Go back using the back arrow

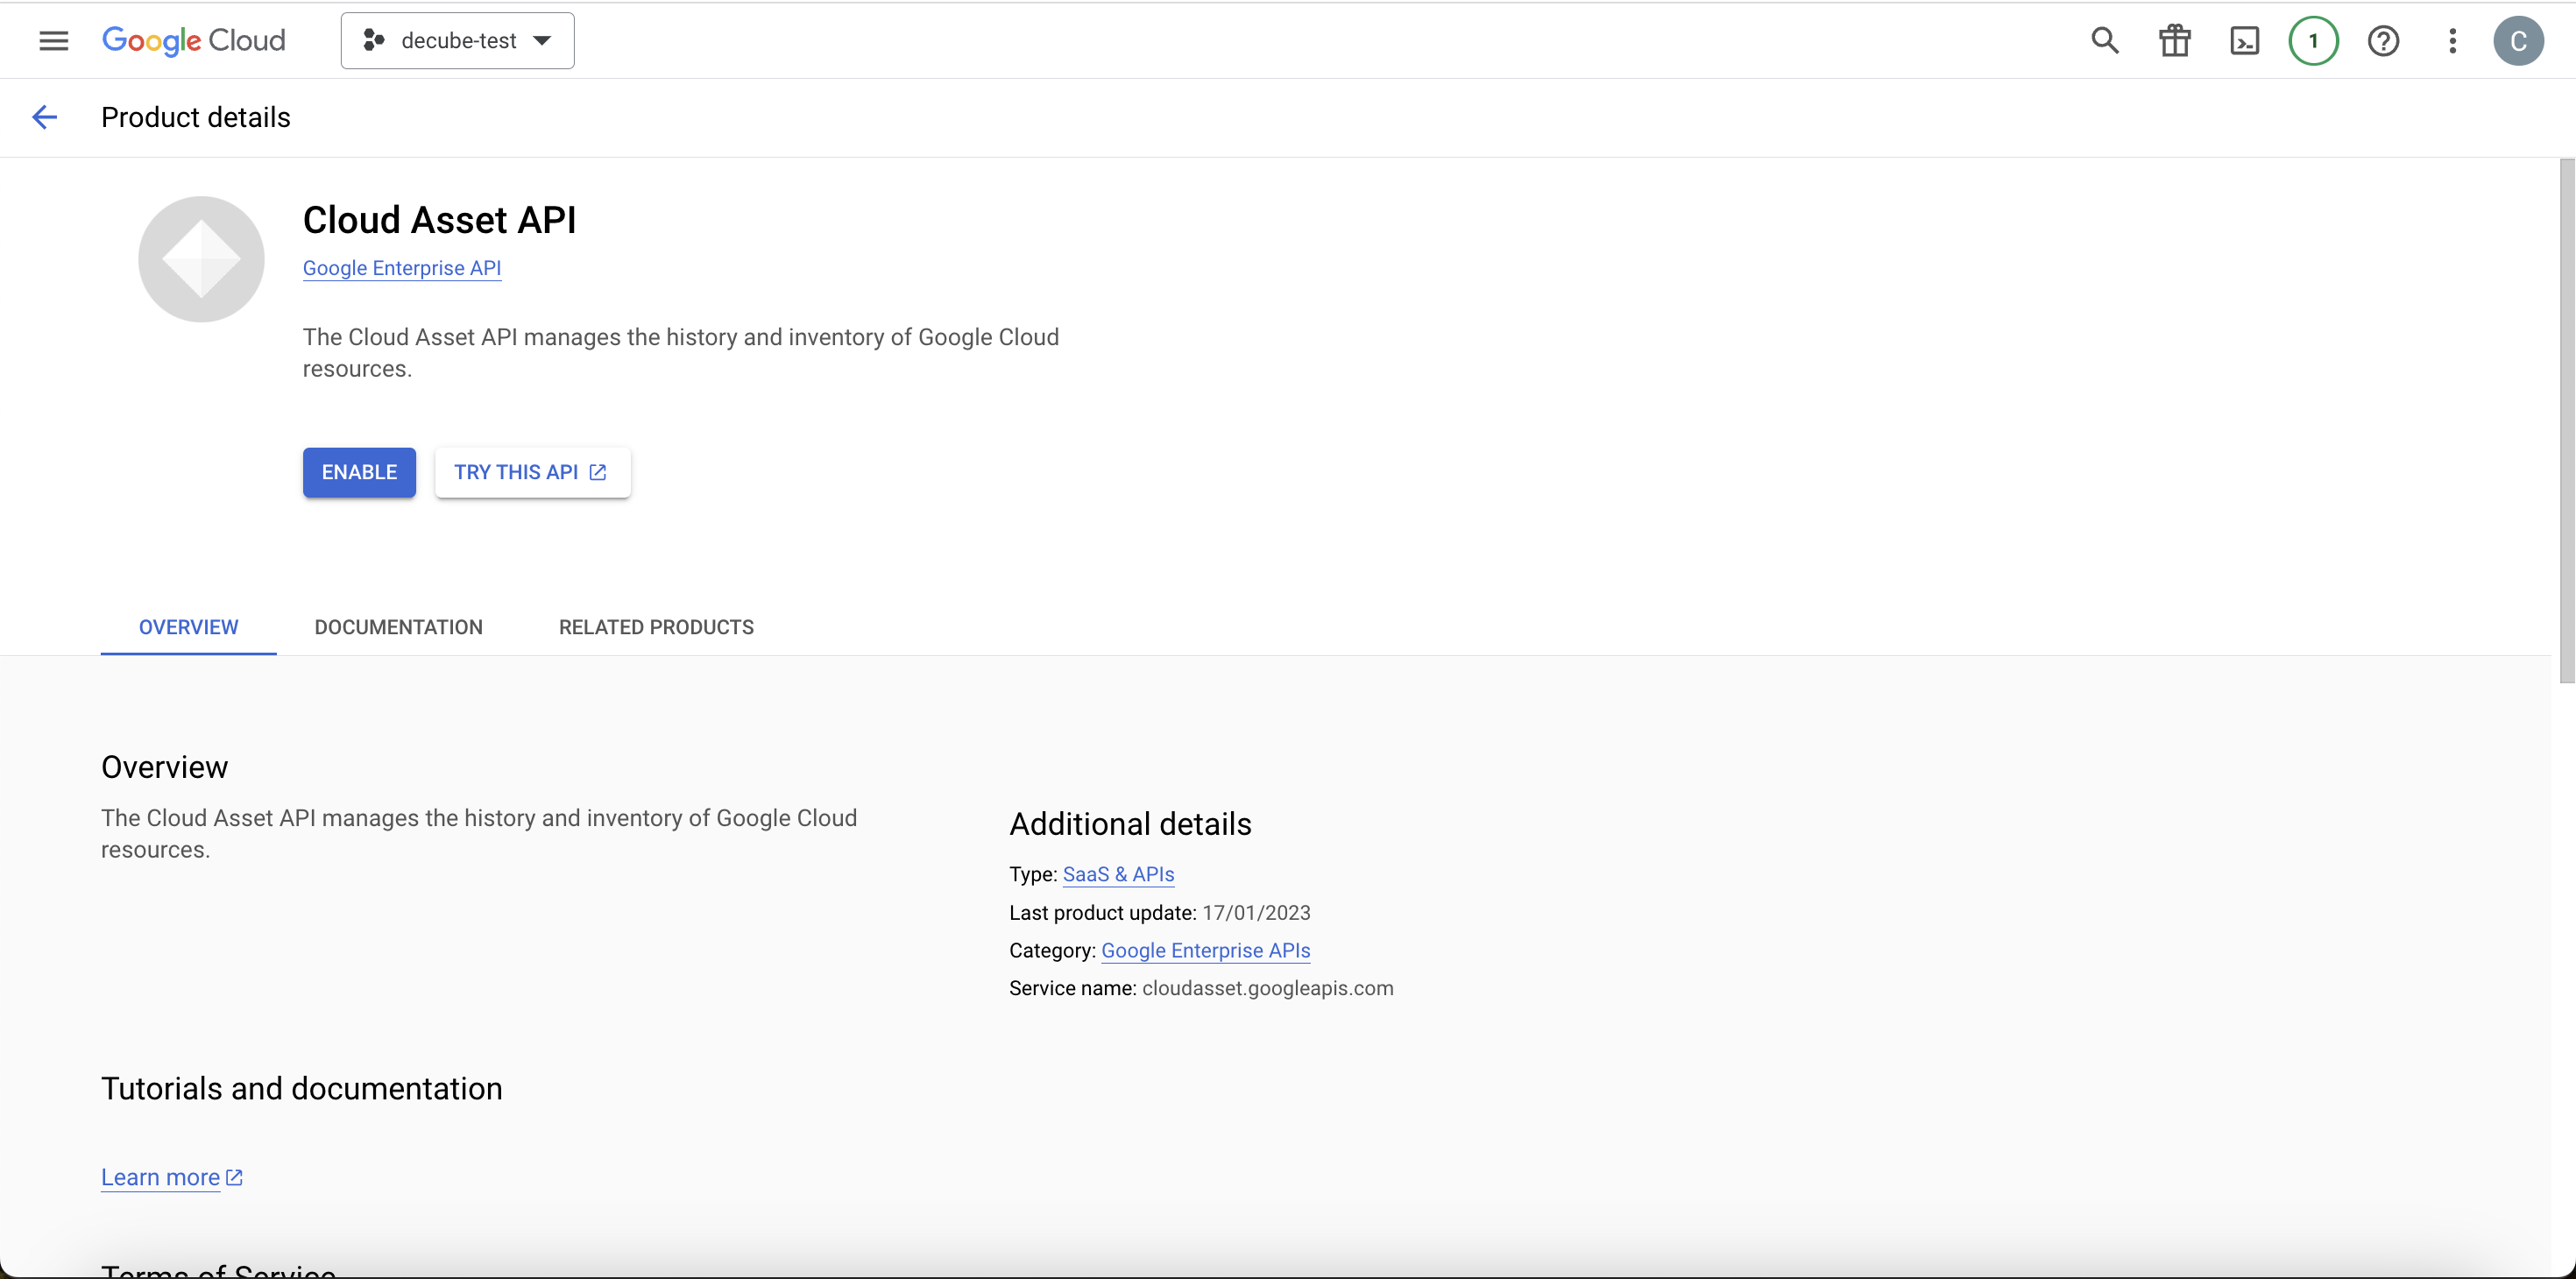(44, 117)
